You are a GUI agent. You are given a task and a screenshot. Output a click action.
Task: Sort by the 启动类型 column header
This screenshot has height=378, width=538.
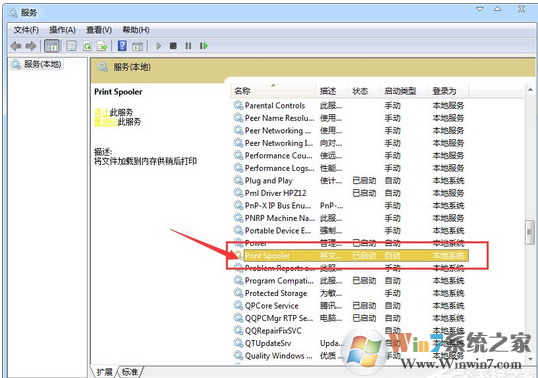tap(404, 91)
